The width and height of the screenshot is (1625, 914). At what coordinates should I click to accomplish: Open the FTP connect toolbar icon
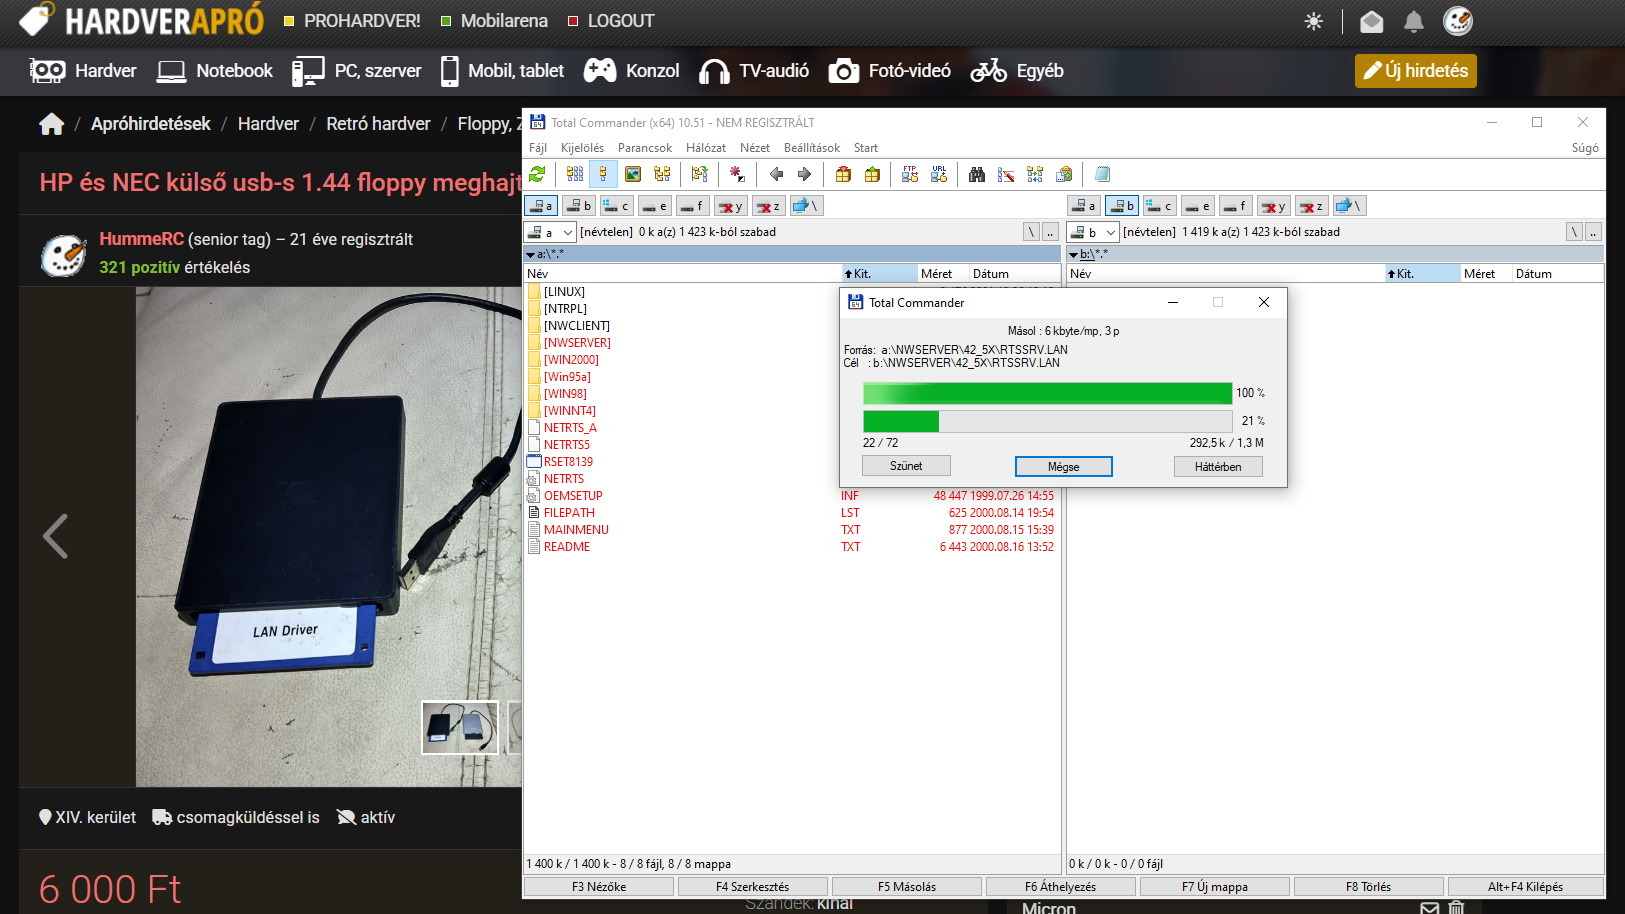(x=909, y=174)
